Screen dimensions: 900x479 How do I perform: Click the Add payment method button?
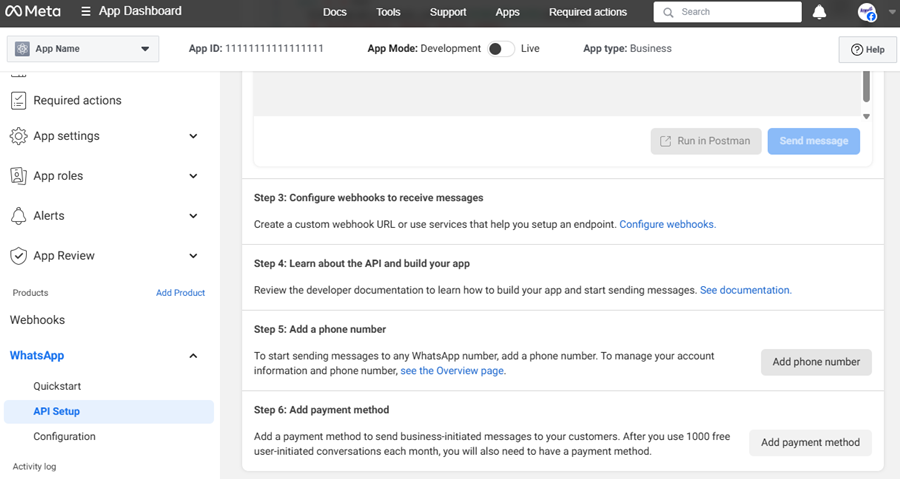click(810, 442)
